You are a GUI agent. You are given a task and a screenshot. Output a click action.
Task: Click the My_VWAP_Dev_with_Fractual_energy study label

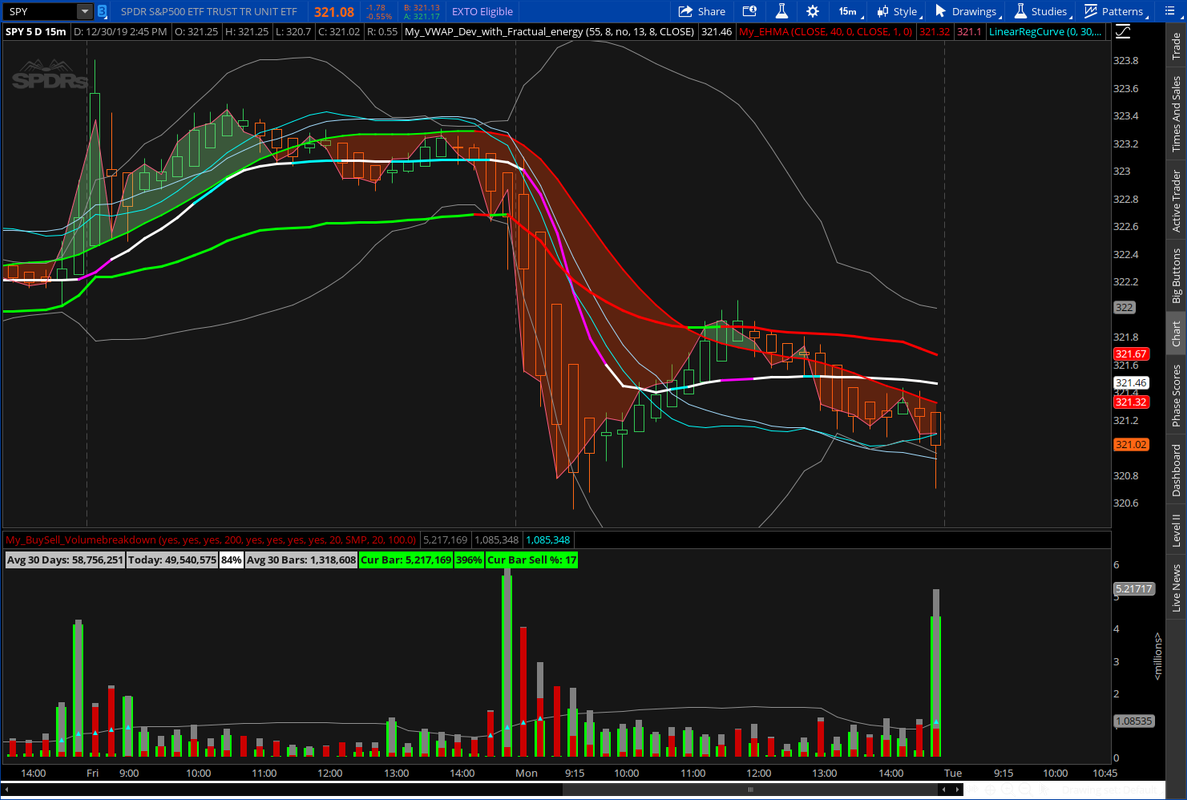550,32
